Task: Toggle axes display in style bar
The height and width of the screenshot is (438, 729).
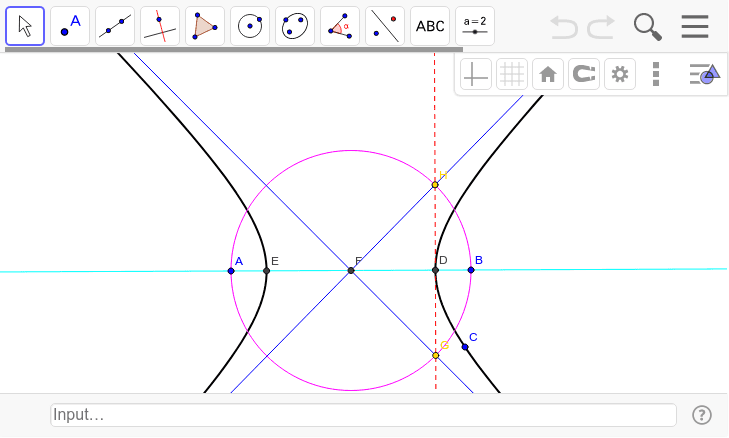Action: click(x=476, y=74)
